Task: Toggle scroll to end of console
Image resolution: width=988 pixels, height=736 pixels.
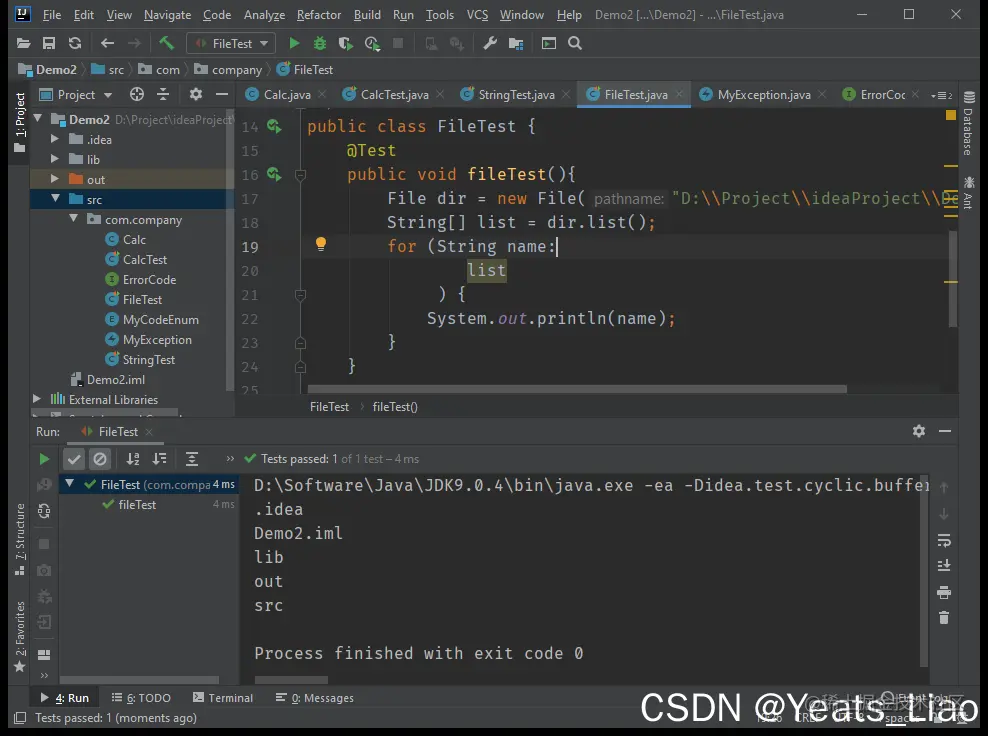Action: (x=944, y=565)
